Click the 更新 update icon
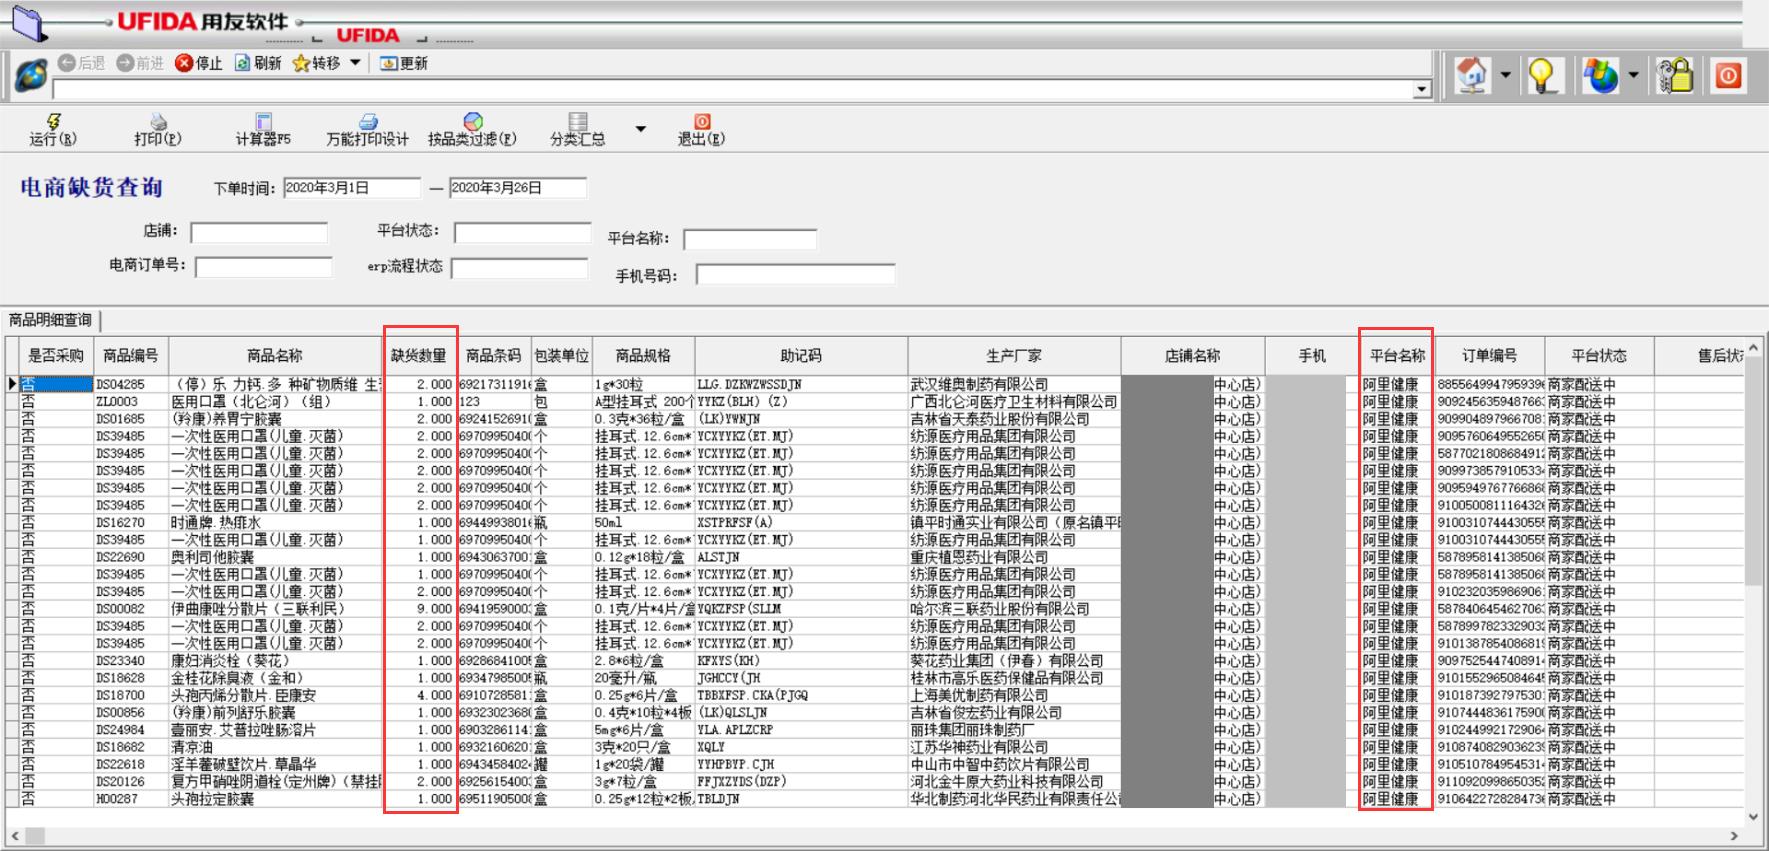Viewport: 1769px width, 851px height. tap(389, 63)
